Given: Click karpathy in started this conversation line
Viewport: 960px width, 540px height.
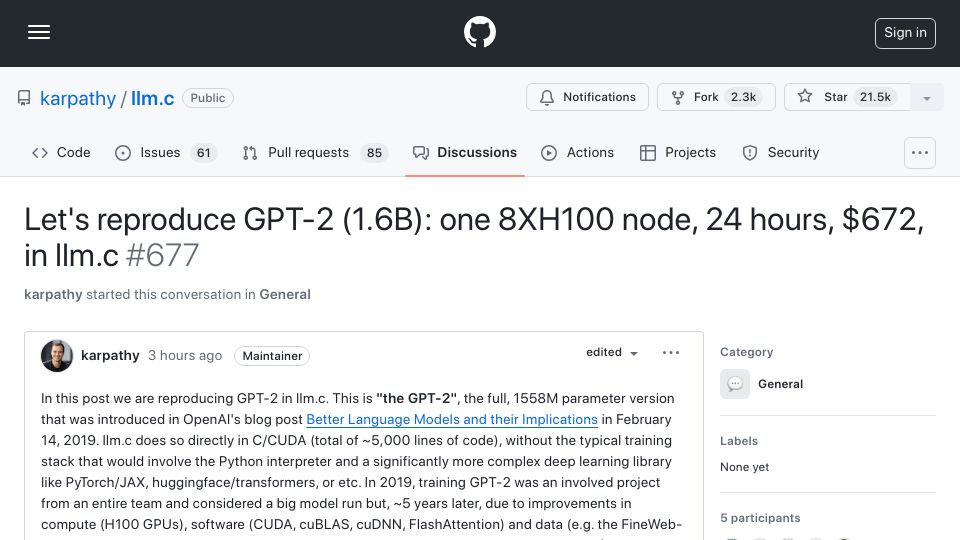Looking at the screenshot, I should coord(53,294).
